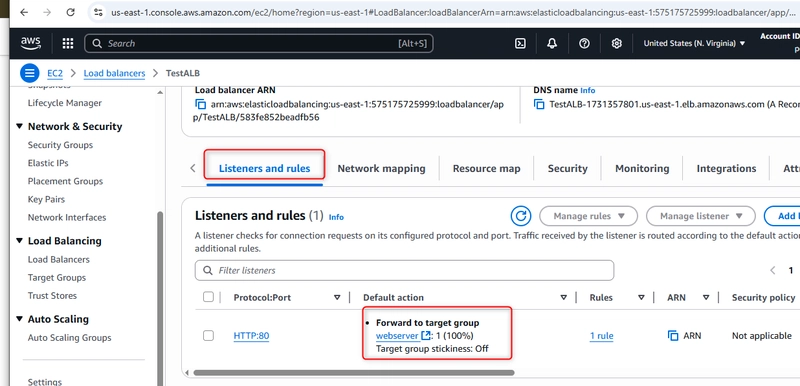
Task: Open Target Groups in sidebar
Action: (x=57, y=277)
